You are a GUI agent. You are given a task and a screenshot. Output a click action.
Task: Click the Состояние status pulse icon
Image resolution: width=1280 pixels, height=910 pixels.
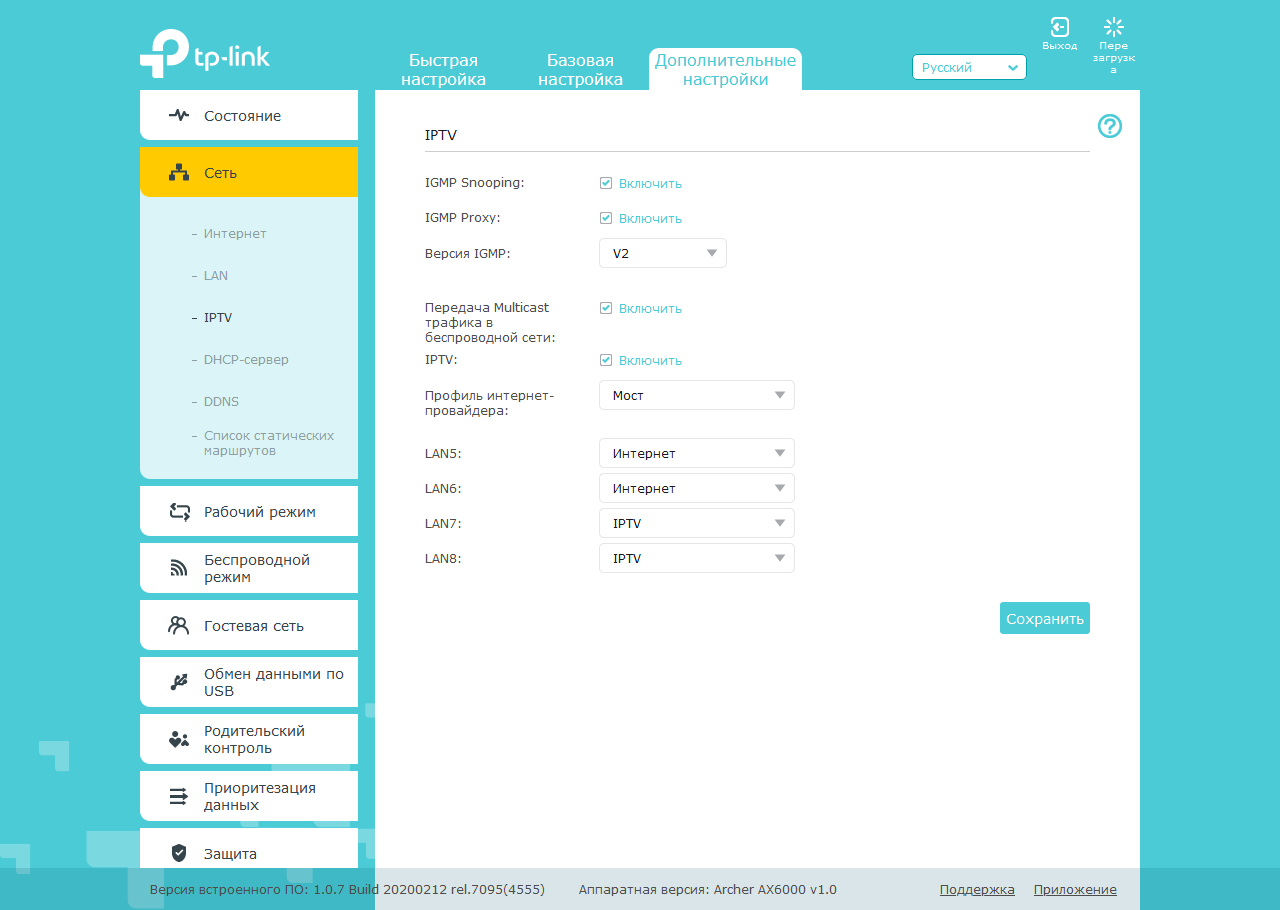[x=179, y=115]
